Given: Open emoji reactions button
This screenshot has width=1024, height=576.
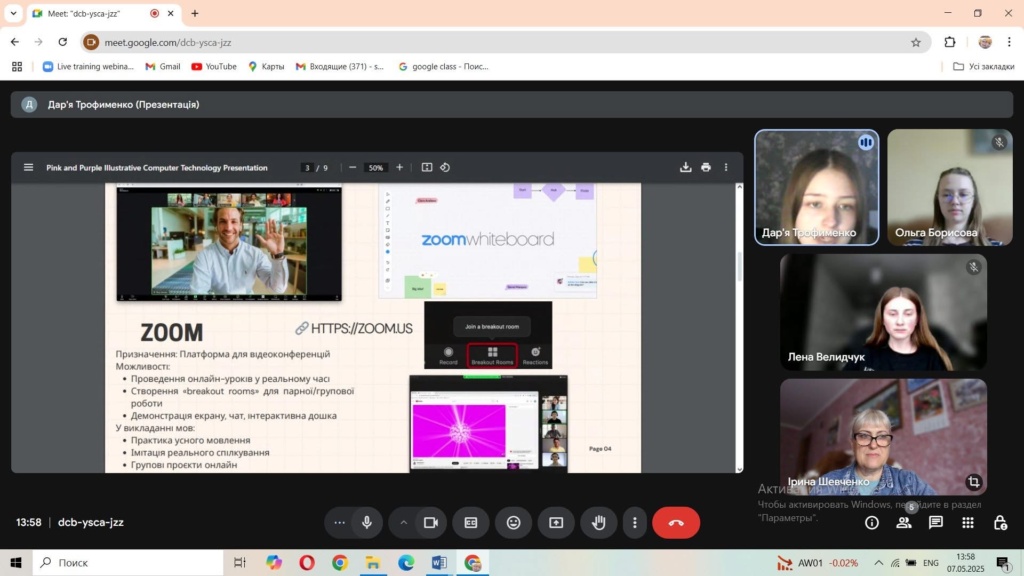Looking at the screenshot, I should click(x=513, y=522).
